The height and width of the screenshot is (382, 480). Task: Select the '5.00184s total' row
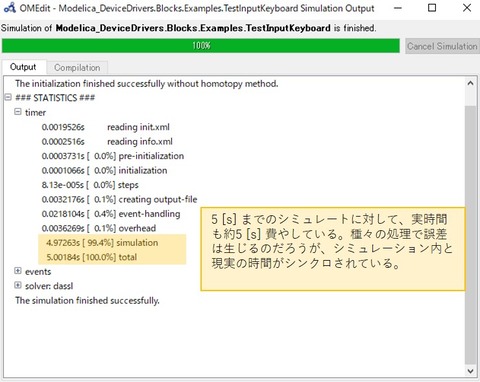(x=92, y=257)
